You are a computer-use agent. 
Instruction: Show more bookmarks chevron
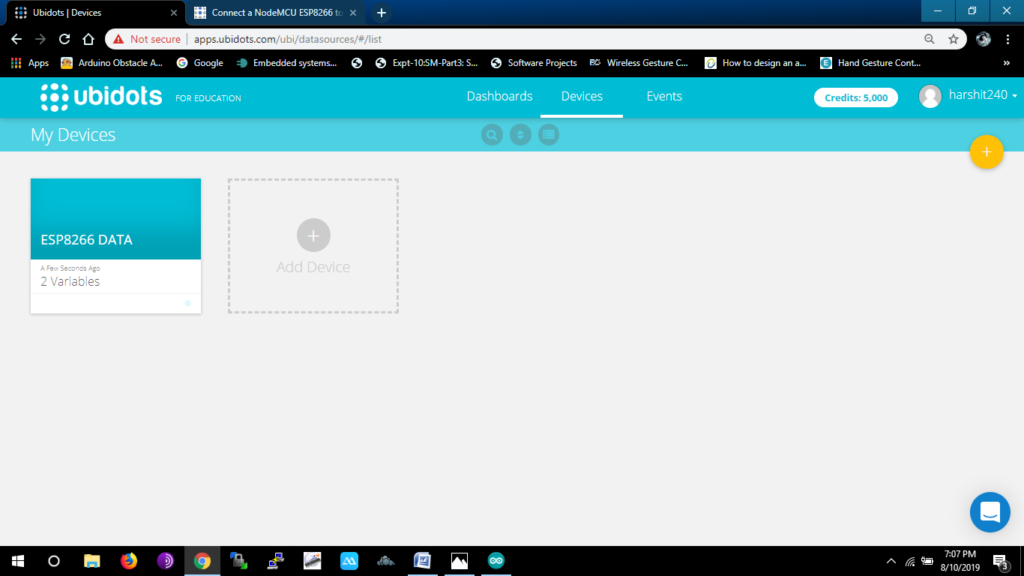[1006, 63]
